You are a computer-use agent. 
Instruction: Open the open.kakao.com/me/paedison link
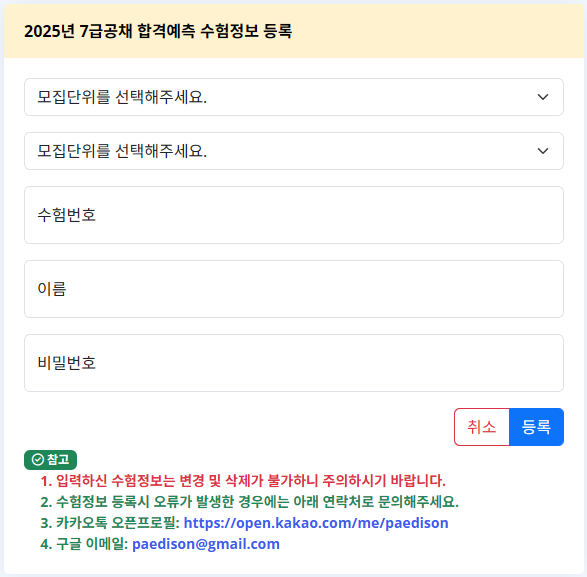coord(316,523)
